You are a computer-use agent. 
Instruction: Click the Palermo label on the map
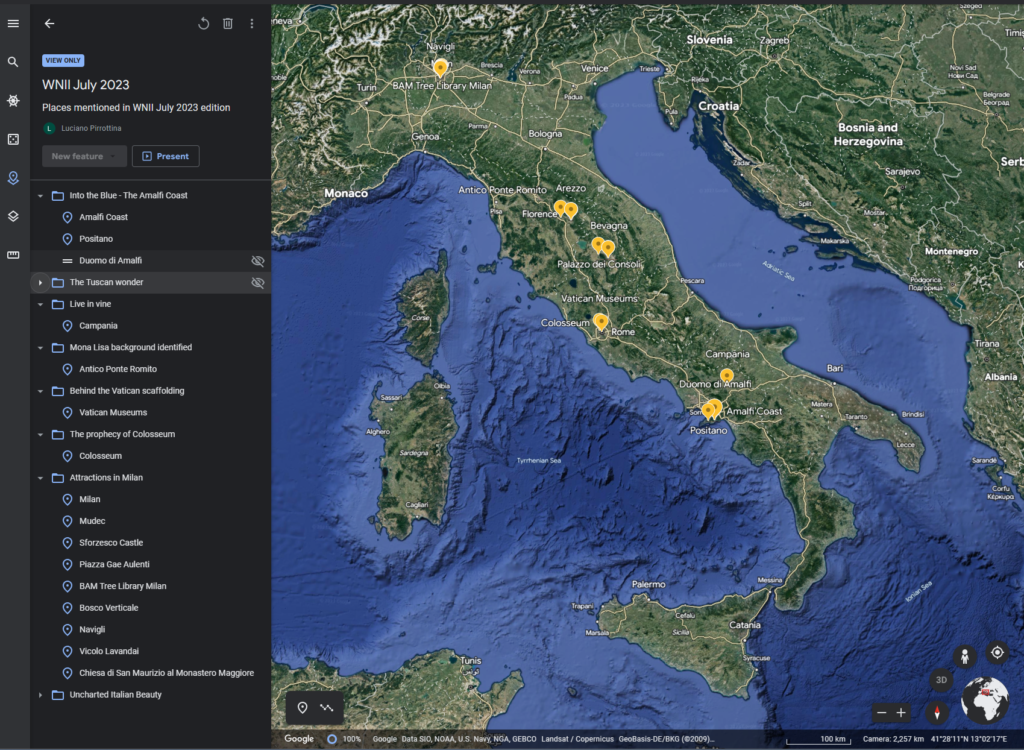click(x=648, y=585)
